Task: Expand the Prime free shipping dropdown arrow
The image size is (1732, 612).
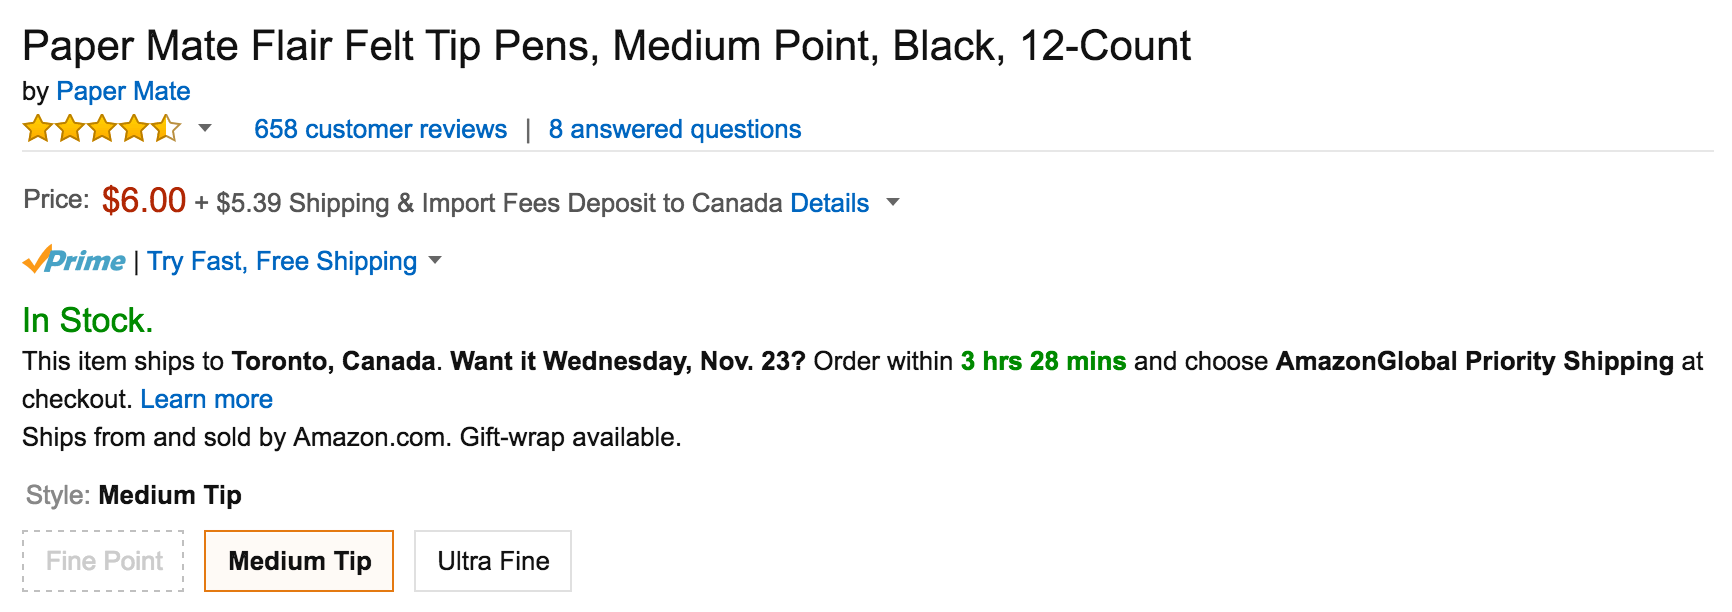Action: pyautogui.click(x=435, y=261)
